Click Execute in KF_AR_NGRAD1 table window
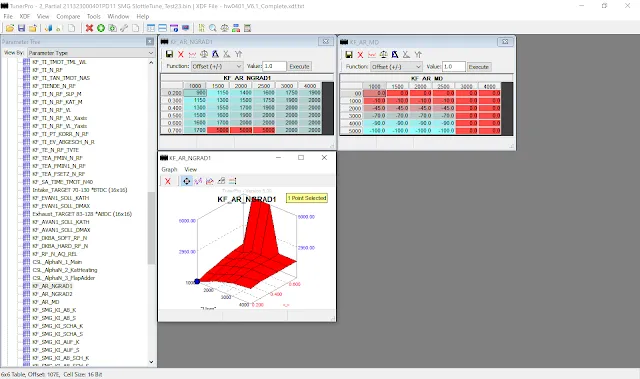 click(x=299, y=66)
